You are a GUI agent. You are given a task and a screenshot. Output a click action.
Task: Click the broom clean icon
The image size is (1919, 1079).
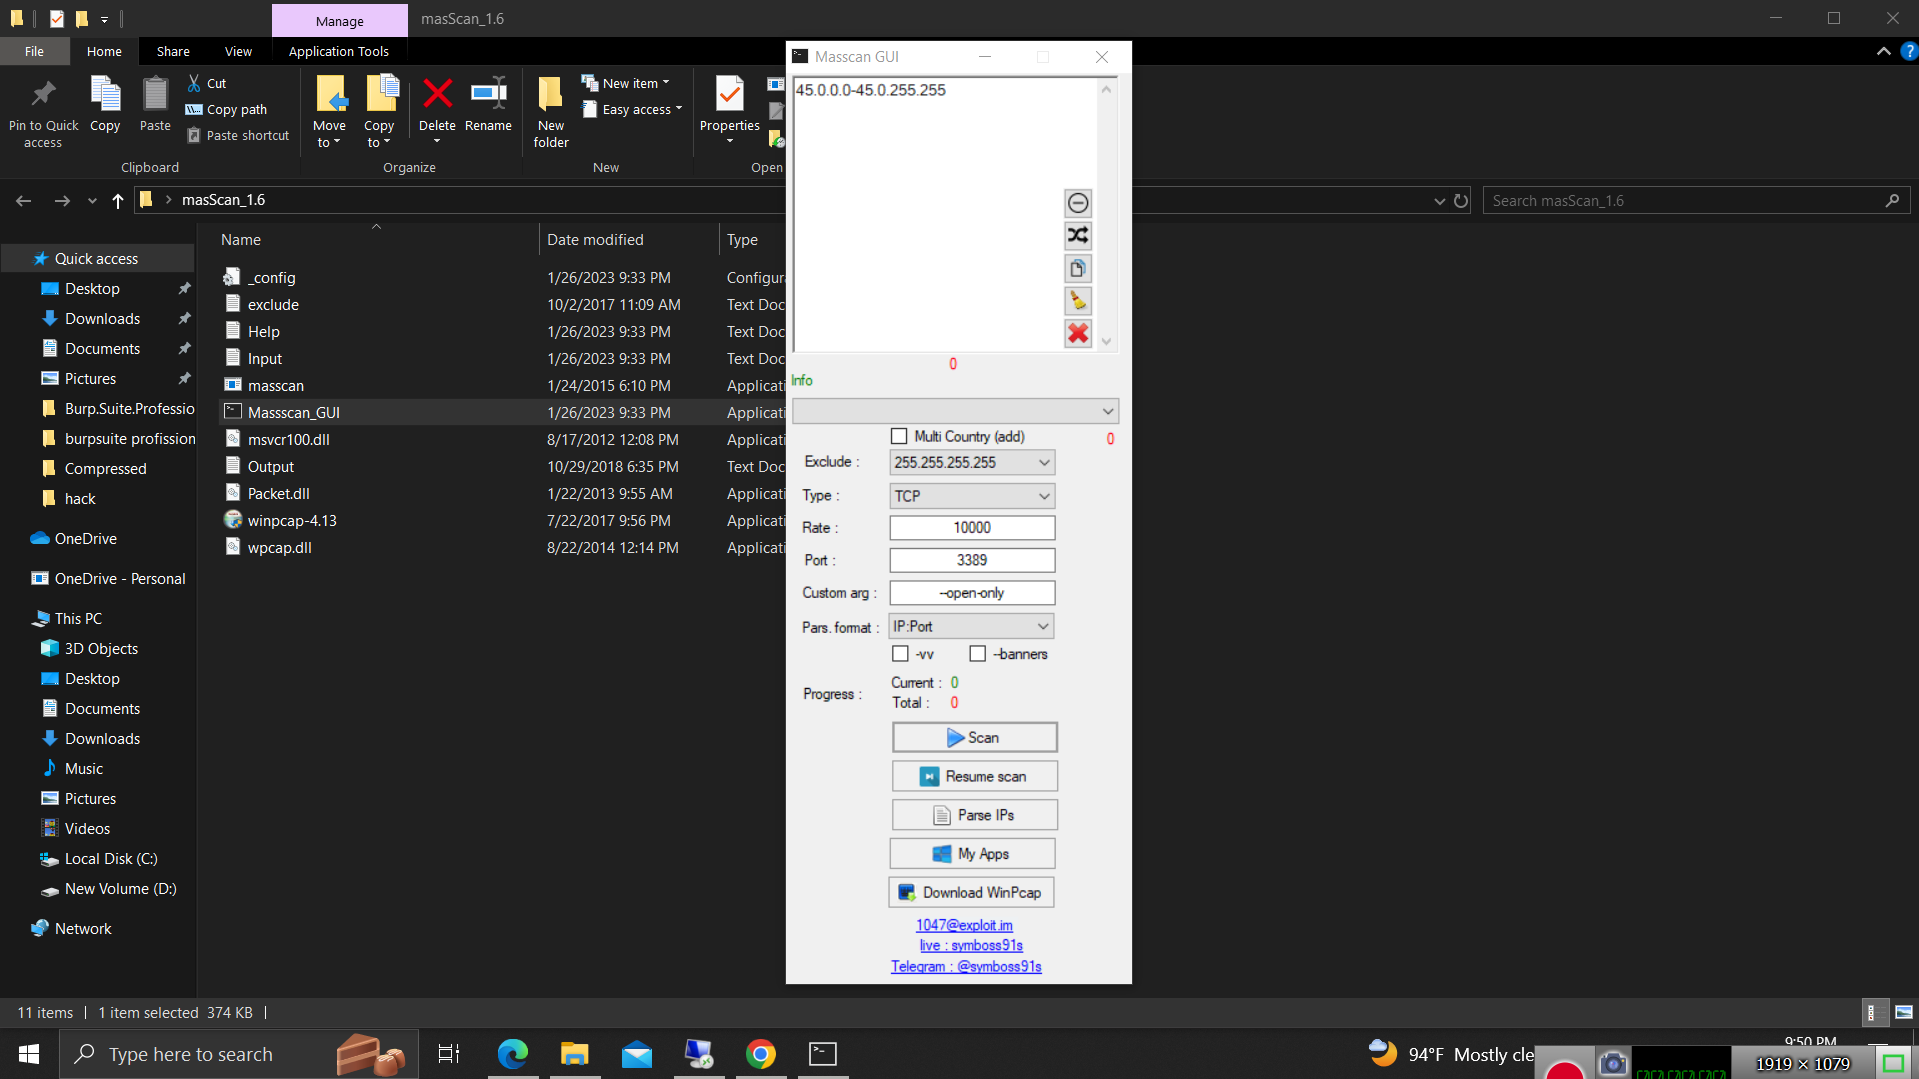click(x=1077, y=301)
